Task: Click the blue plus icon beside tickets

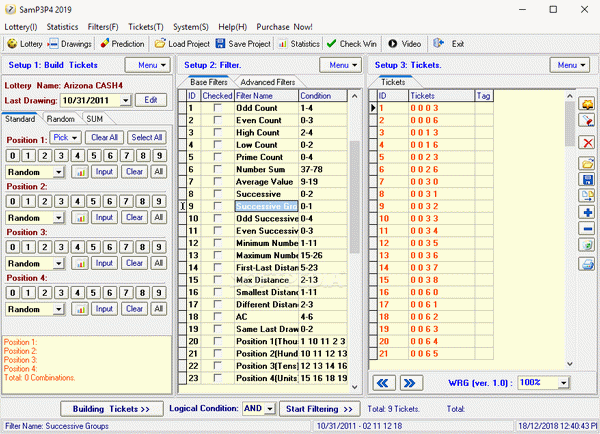Action: click(587, 212)
